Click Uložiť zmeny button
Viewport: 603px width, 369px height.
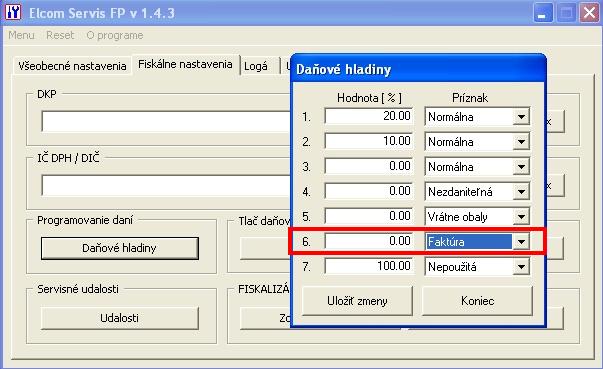[357, 301]
